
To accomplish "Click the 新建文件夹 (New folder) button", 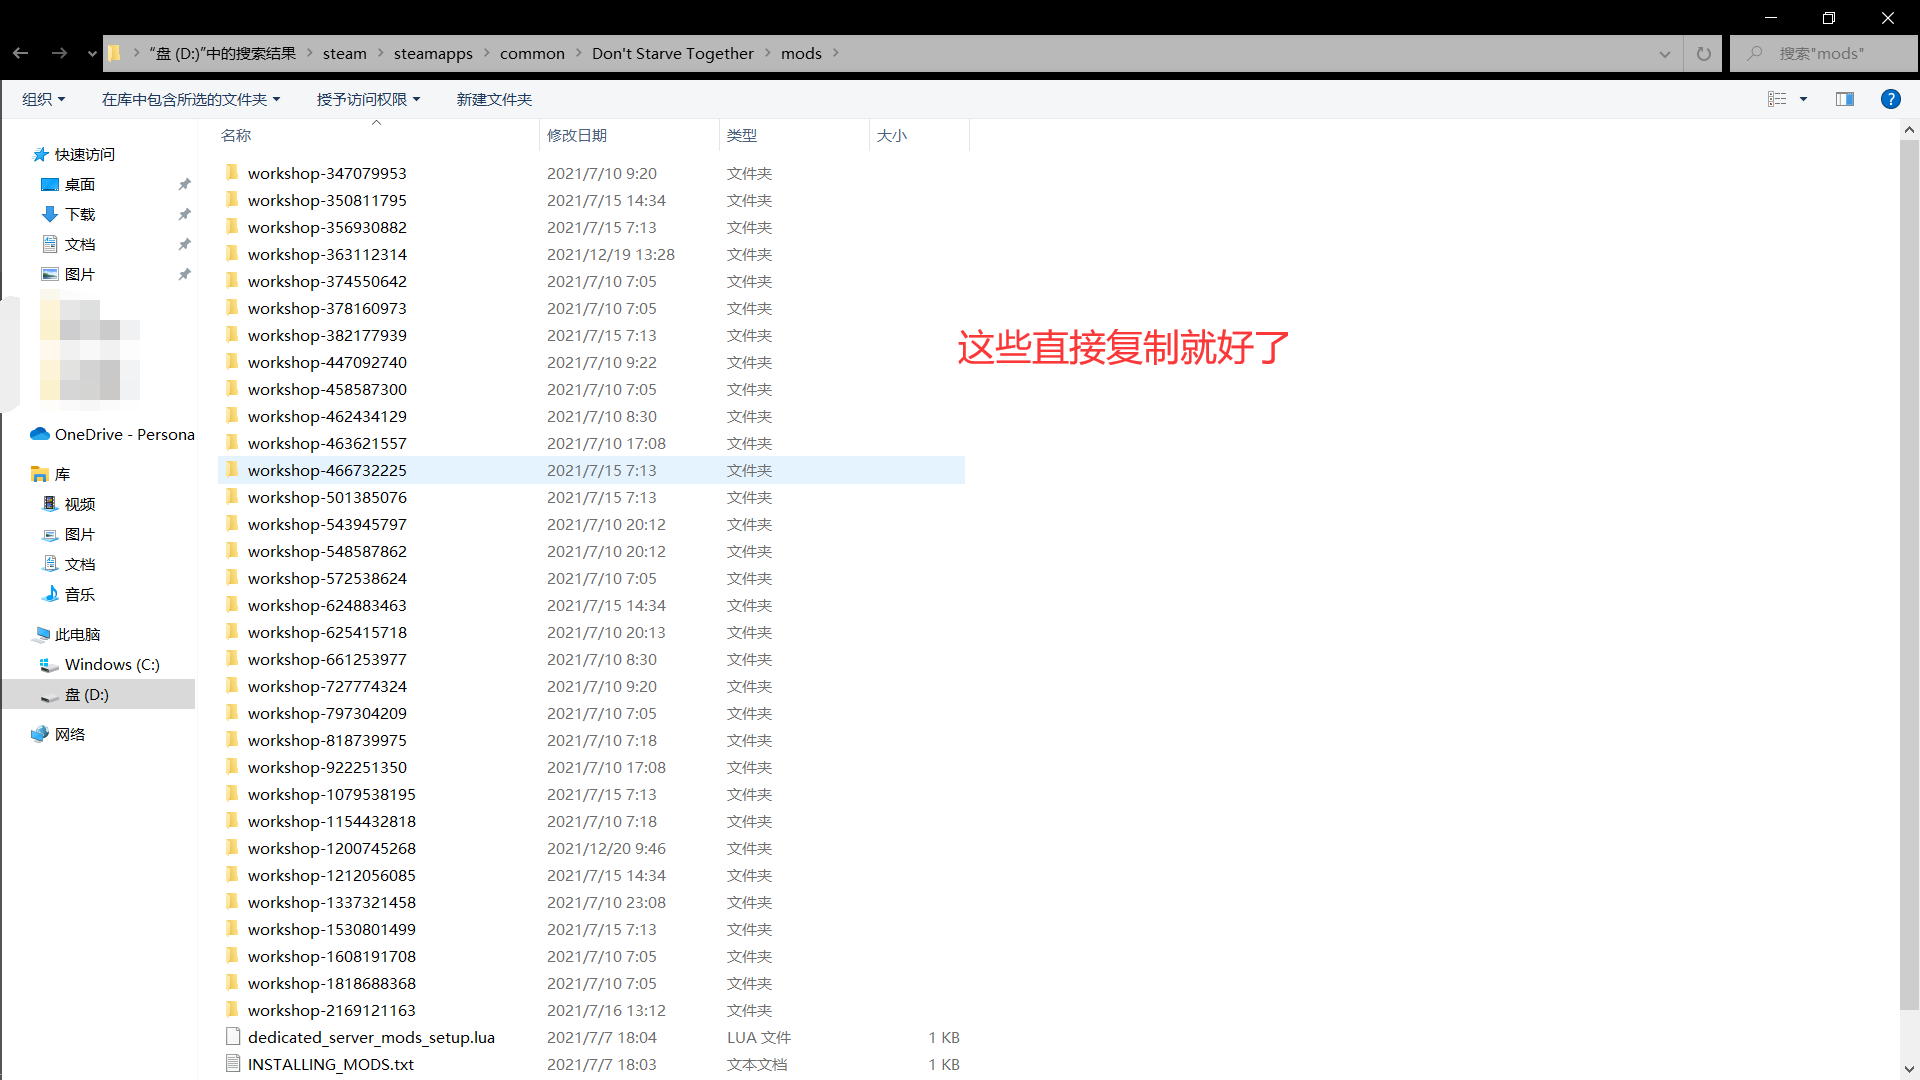I will coord(494,99).
